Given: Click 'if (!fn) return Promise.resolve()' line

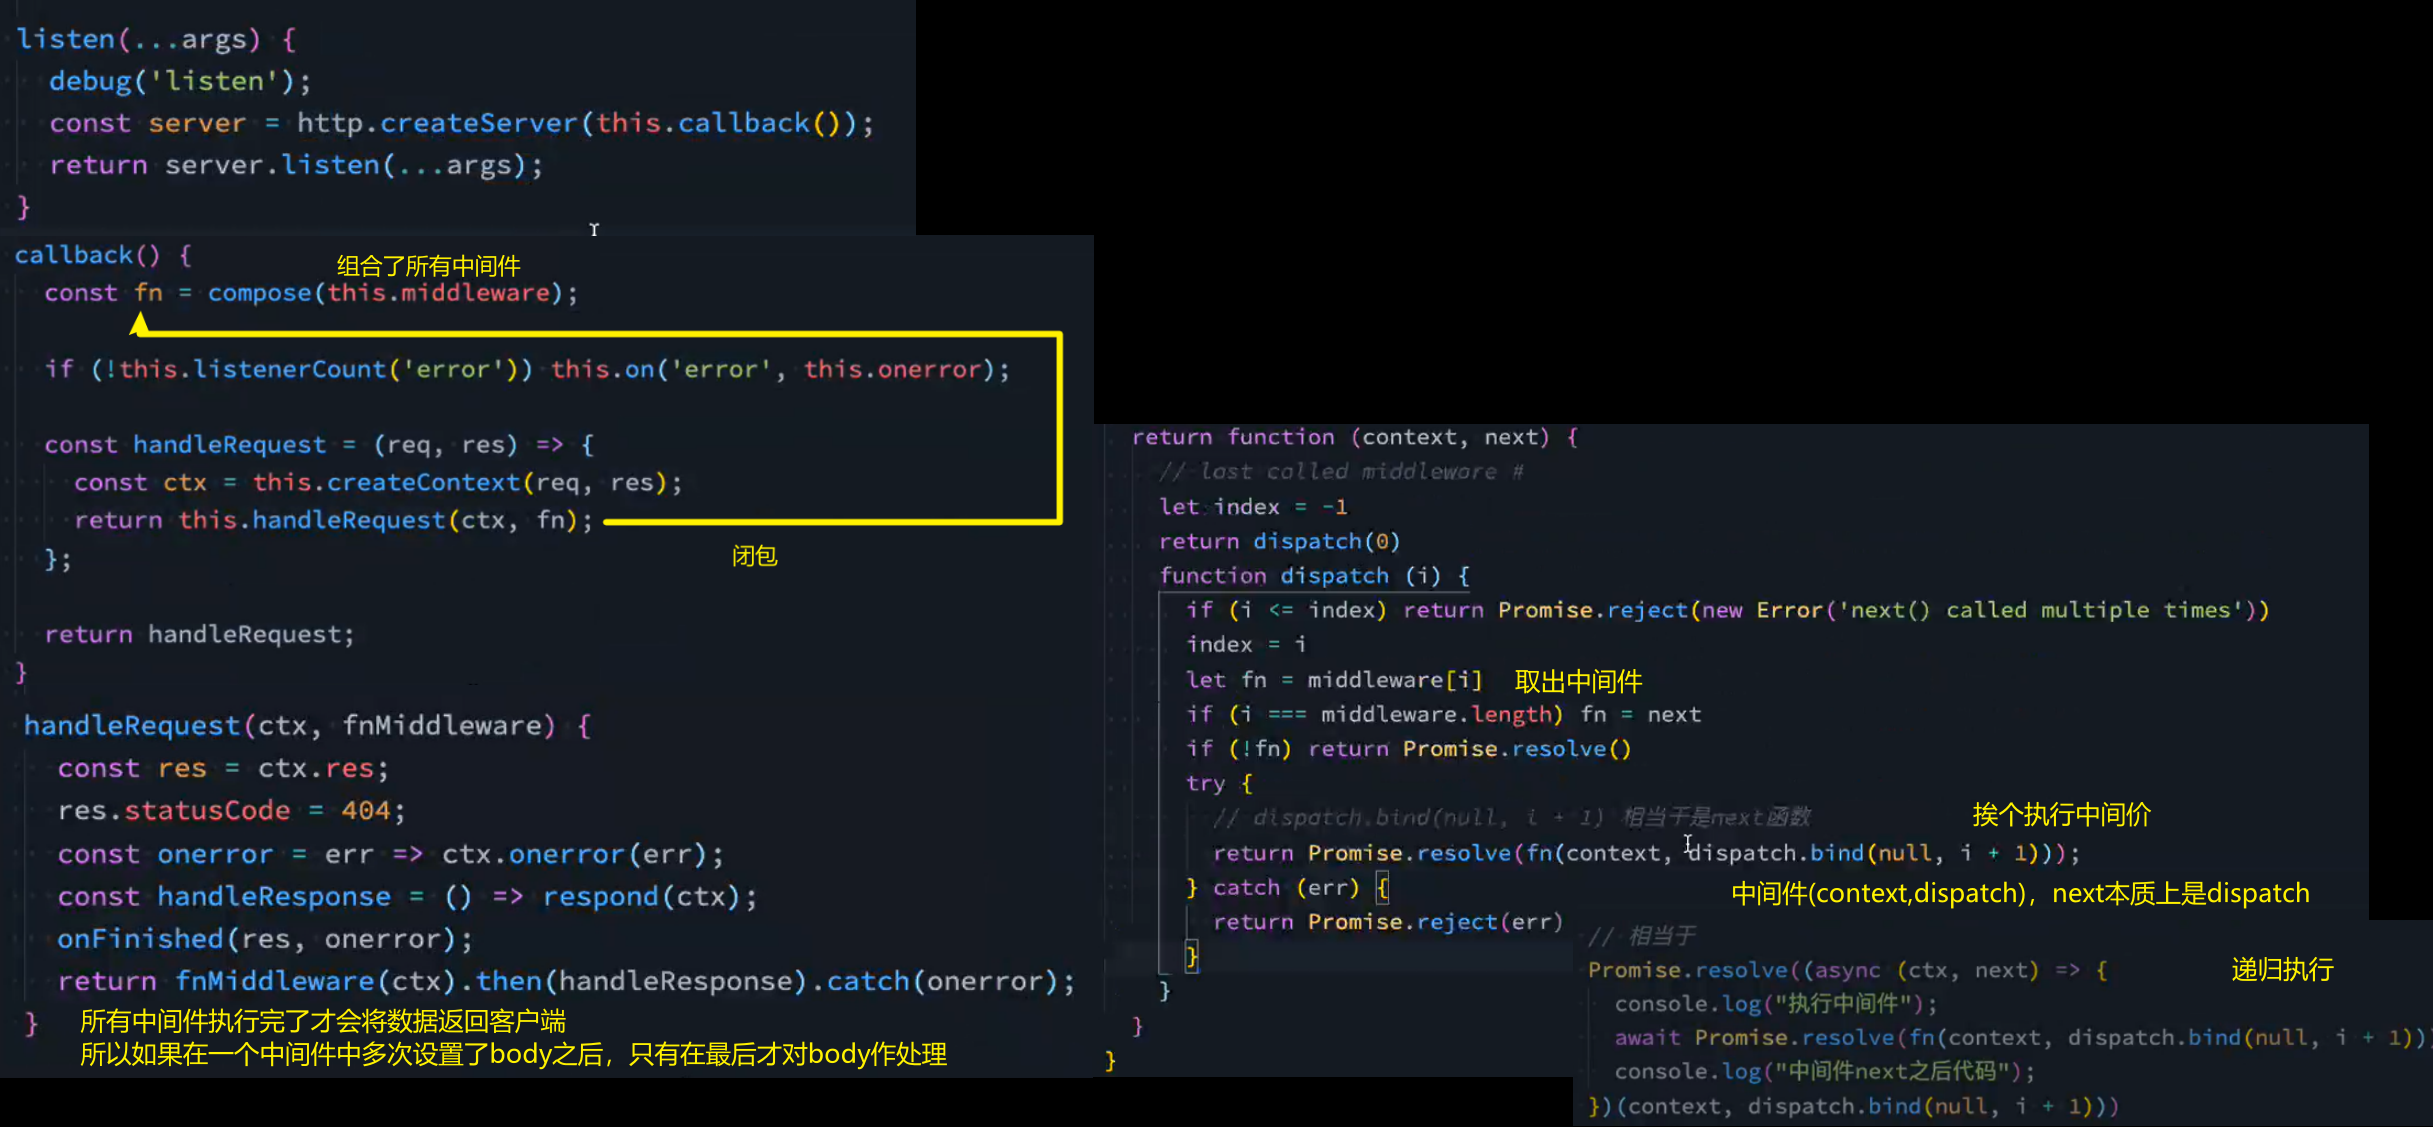Looking at the screenshot, I should coord(1408,750).
